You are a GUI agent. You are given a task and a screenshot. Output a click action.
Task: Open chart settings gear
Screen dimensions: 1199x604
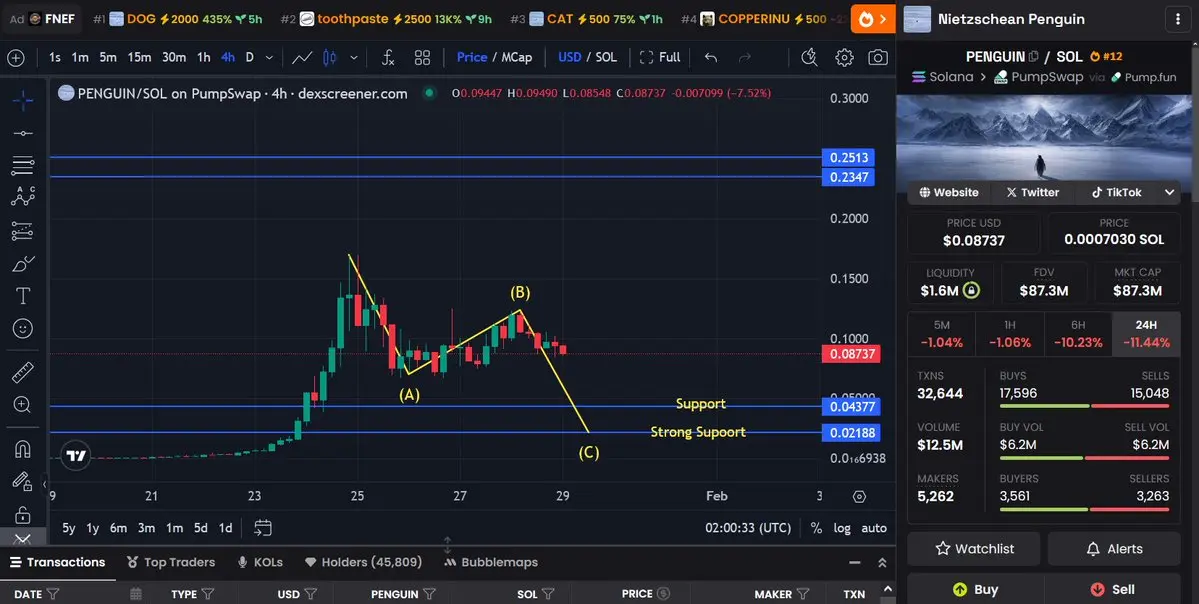point(844,57)
